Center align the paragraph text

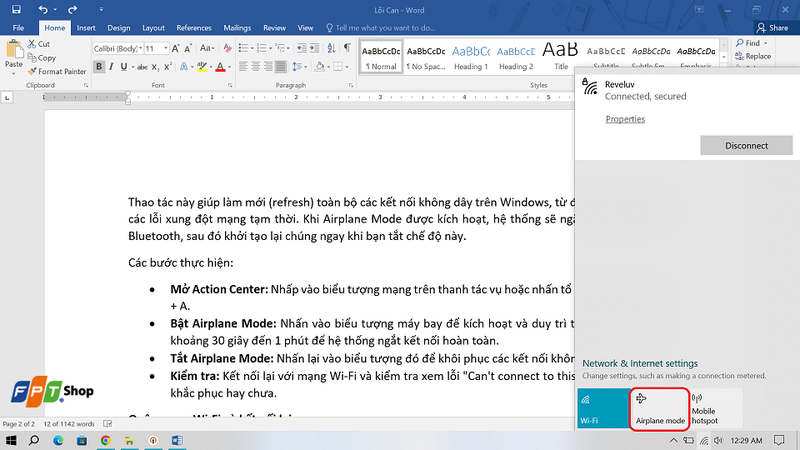coord(256,67)
